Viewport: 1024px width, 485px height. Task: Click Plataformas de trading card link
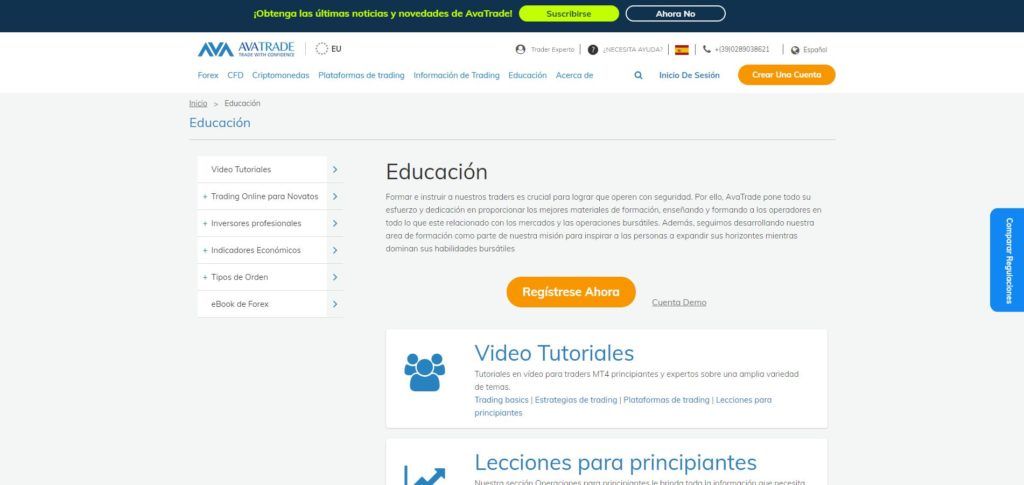[666, 399]
